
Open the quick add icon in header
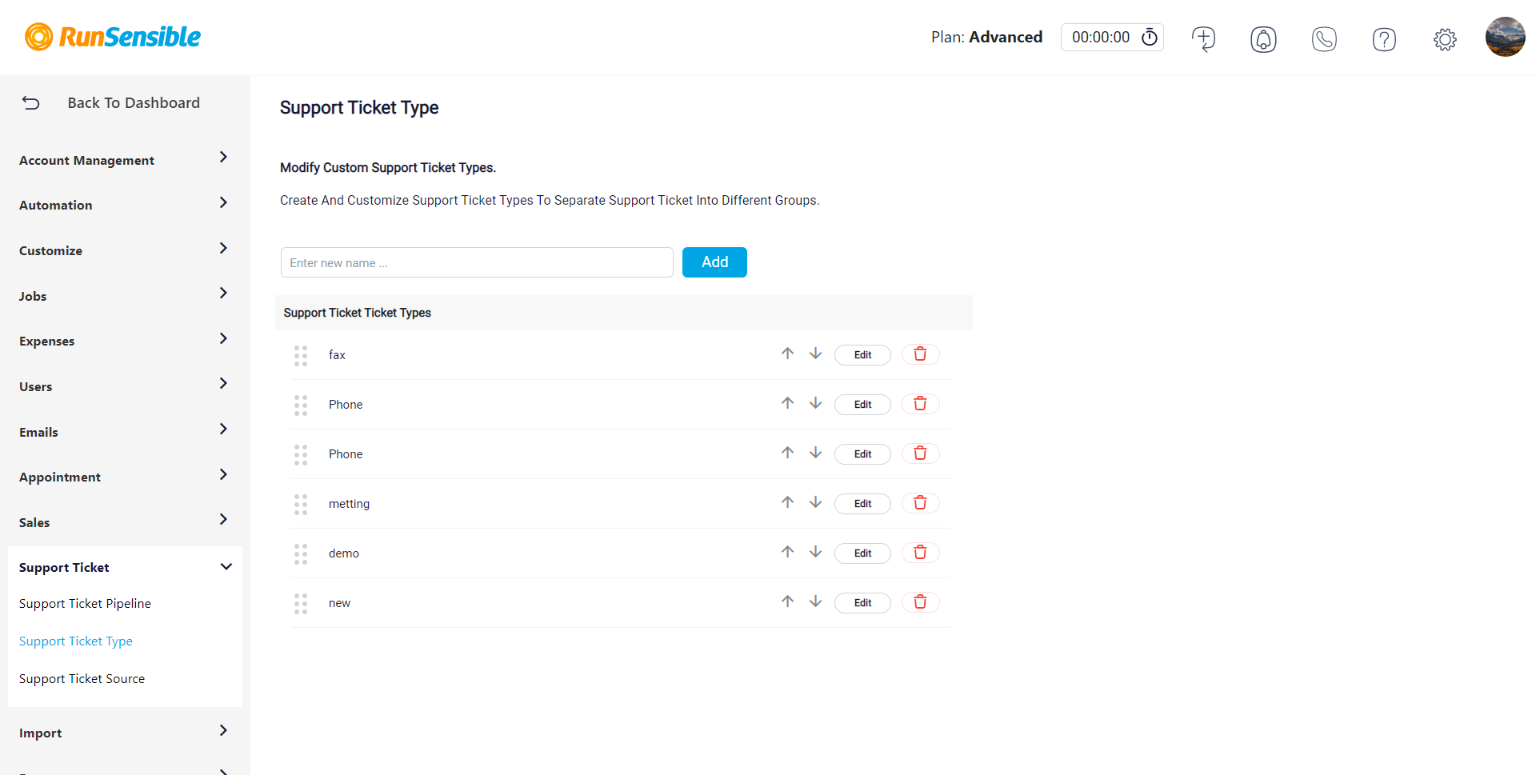1204,39
